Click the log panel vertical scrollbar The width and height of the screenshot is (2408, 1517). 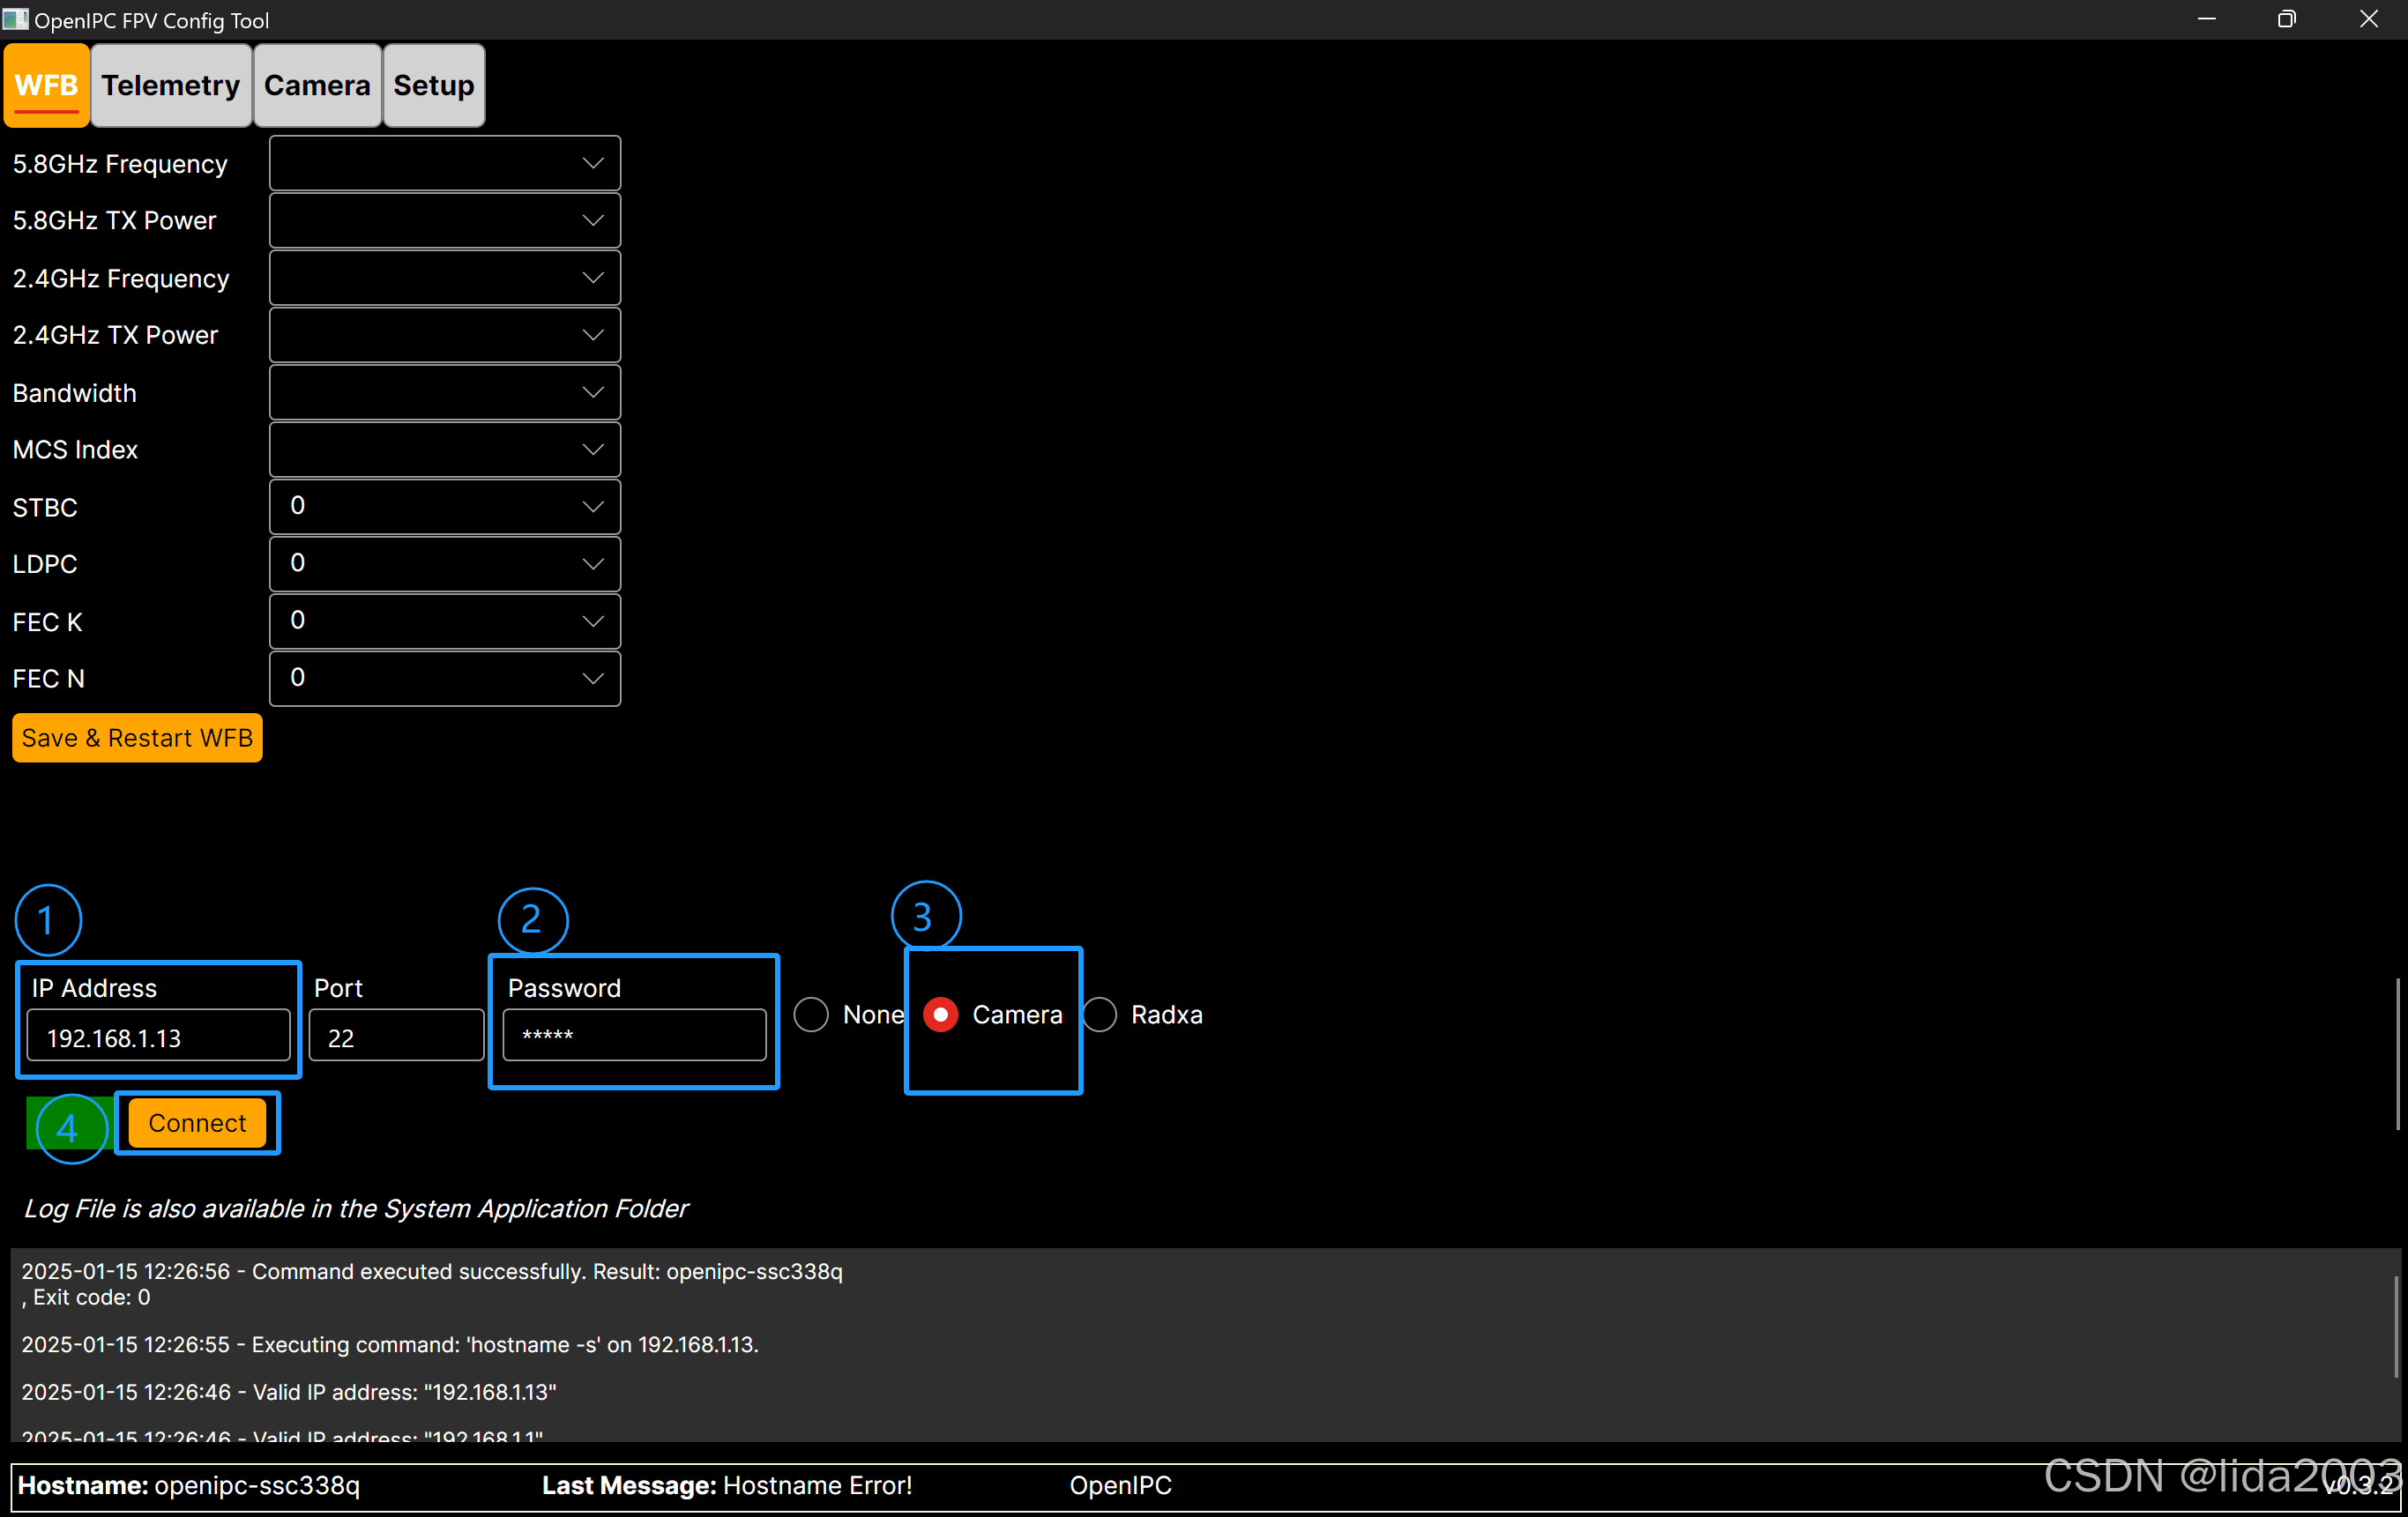pyautogui.click(x=2396, y=1325)
